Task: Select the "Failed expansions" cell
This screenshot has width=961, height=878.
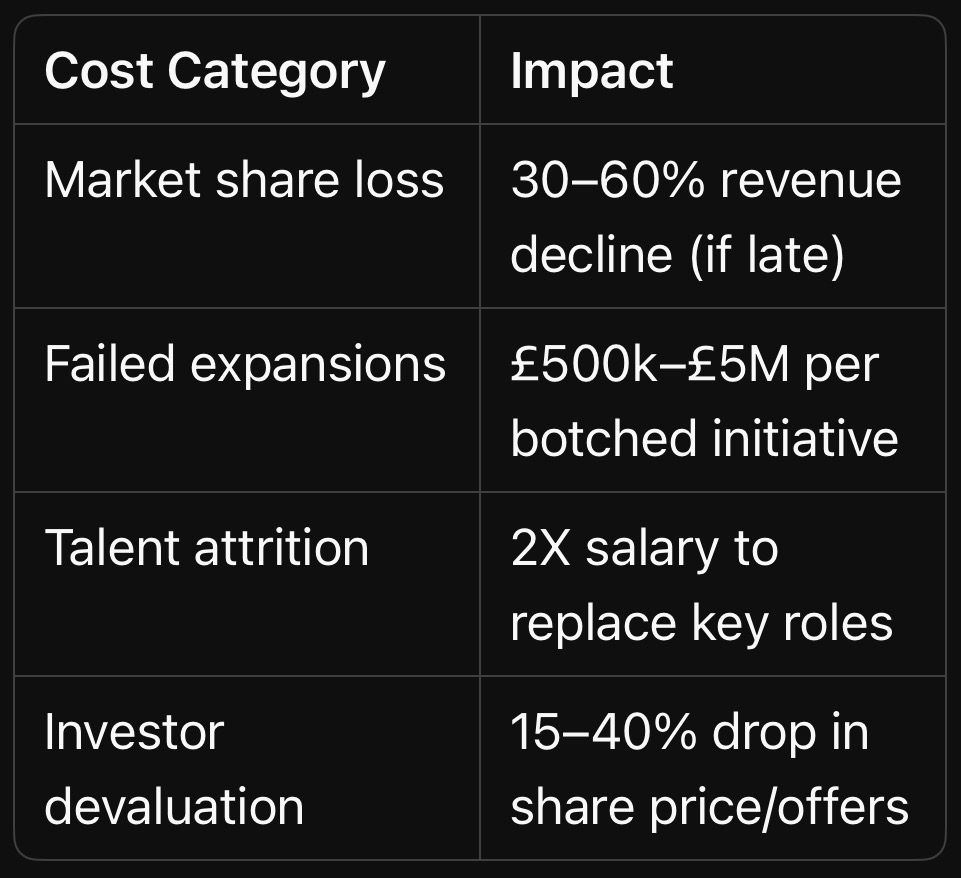Action: pos(245,364)
